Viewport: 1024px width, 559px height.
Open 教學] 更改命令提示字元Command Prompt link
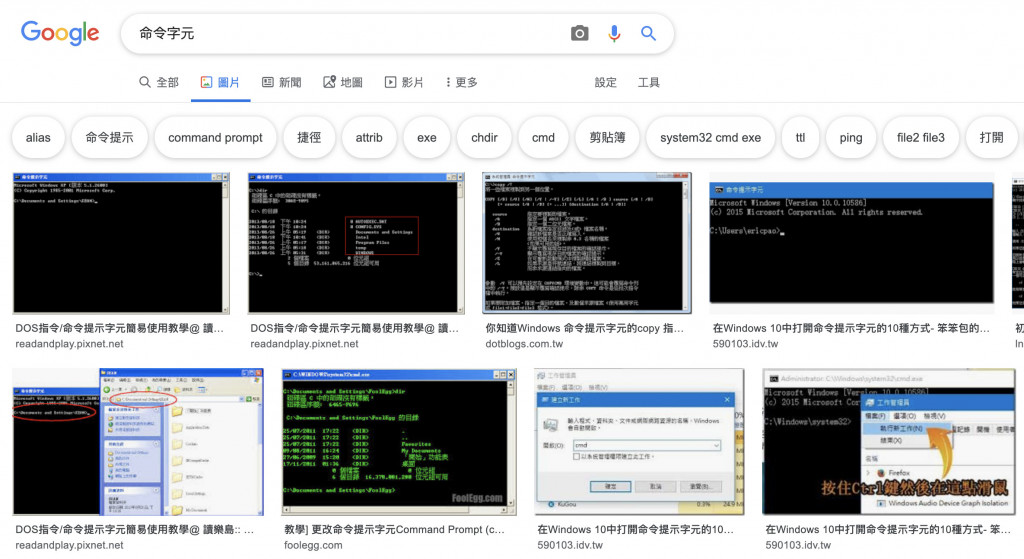tap(394, 530)
